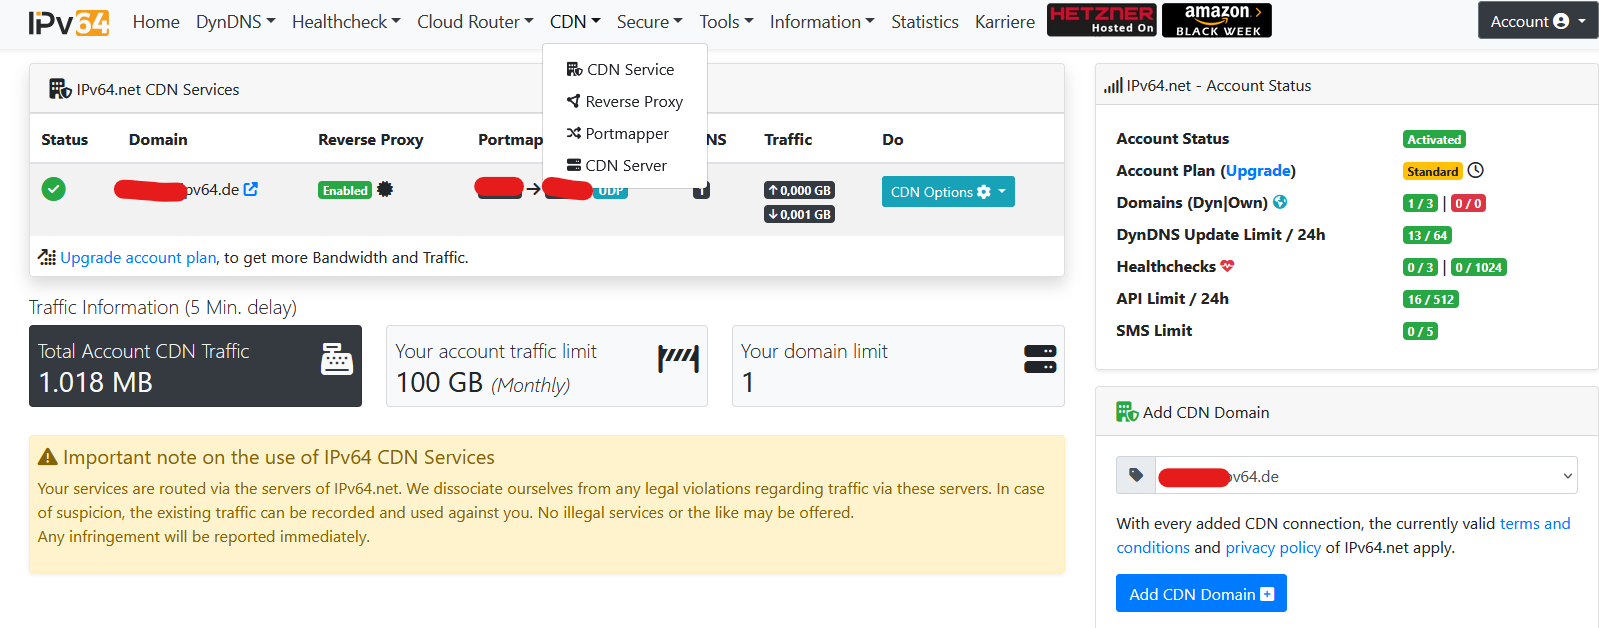Click the green Enabled reverse proxy badge
The width and height of the screenshot is (1599, 628).
click(345, 190)
